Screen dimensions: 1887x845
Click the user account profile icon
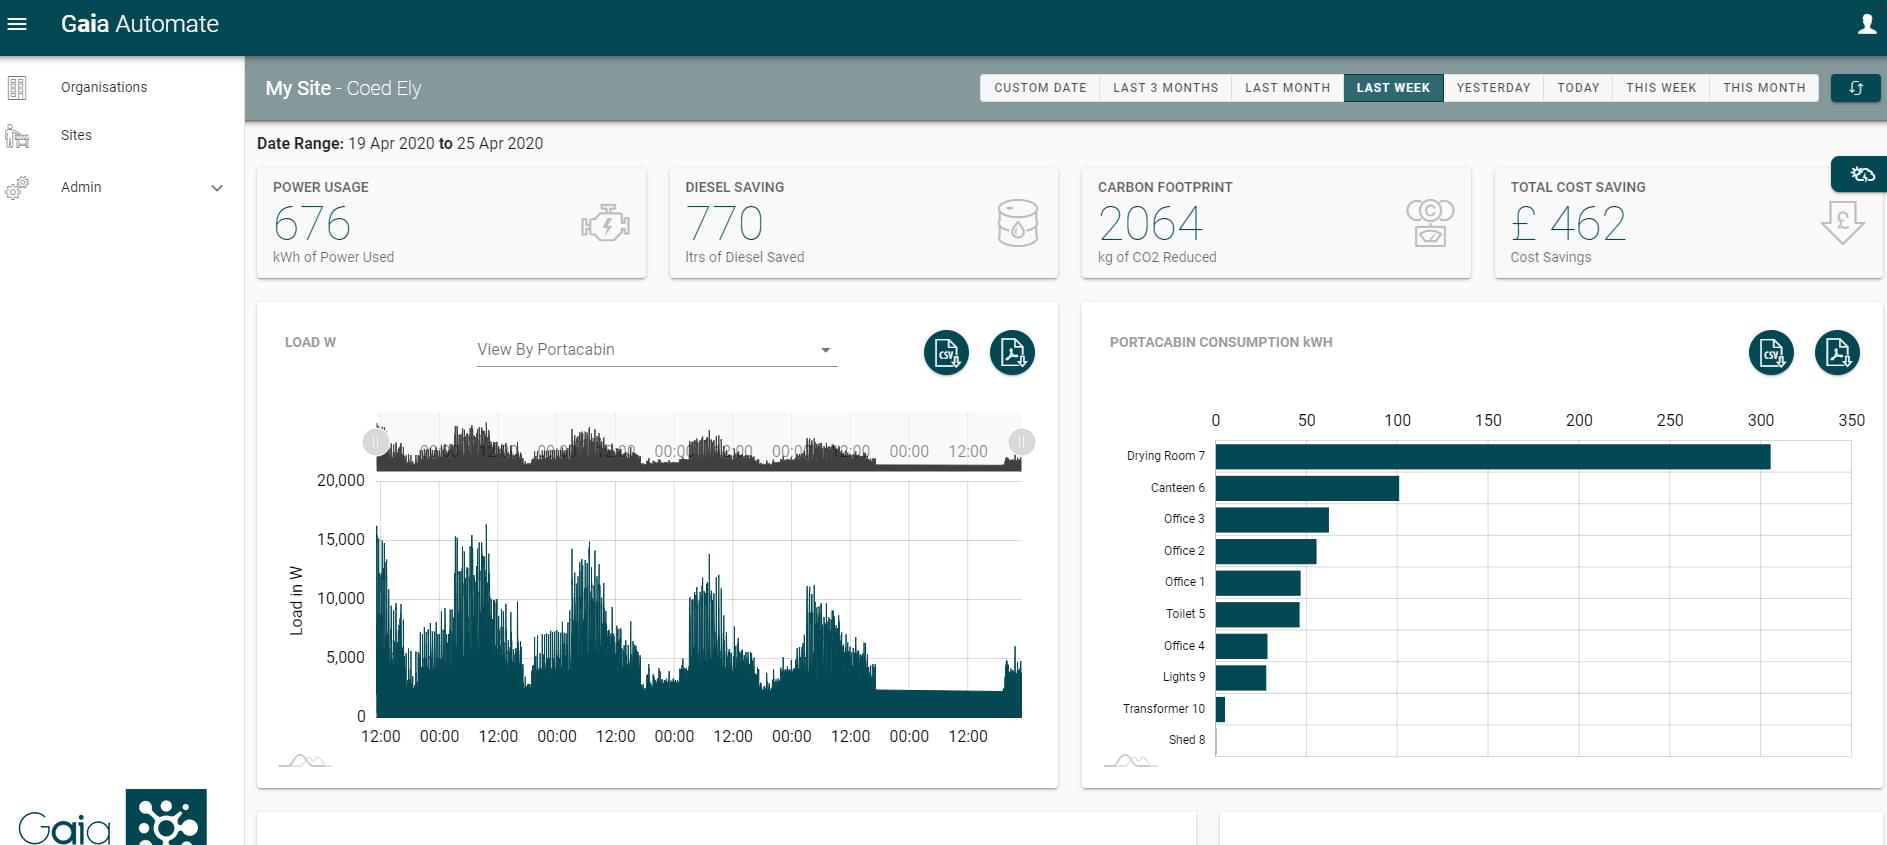click(x=1866, y=24)
